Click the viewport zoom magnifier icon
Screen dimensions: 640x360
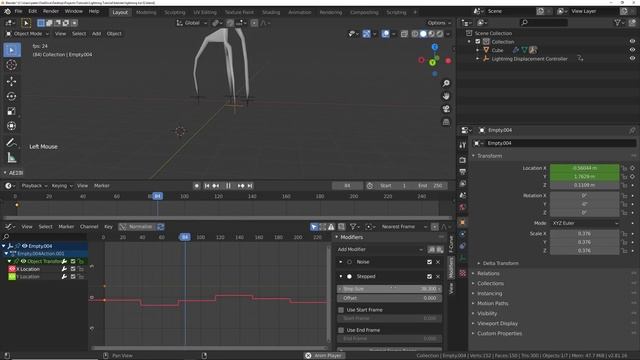(x=446, y=83)
